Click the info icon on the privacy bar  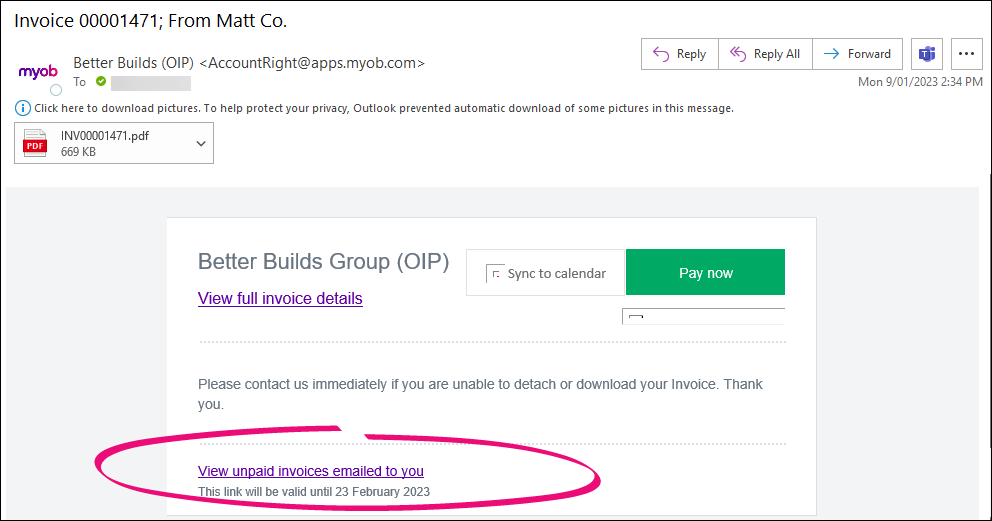[x=22, y=108]
